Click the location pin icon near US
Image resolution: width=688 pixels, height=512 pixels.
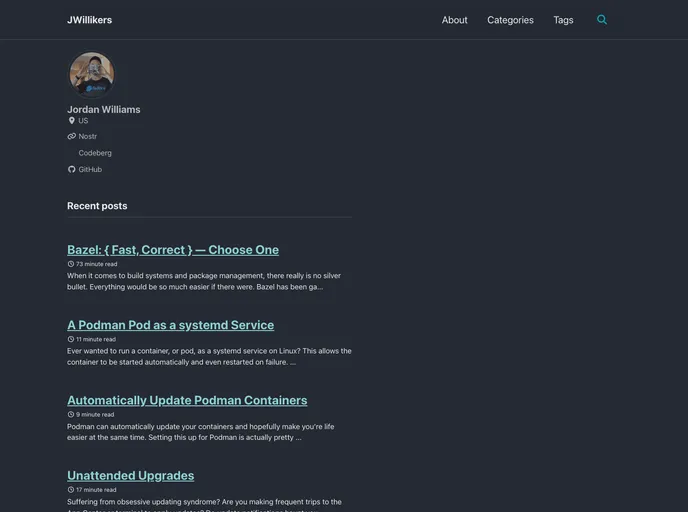tap(71, 121)
